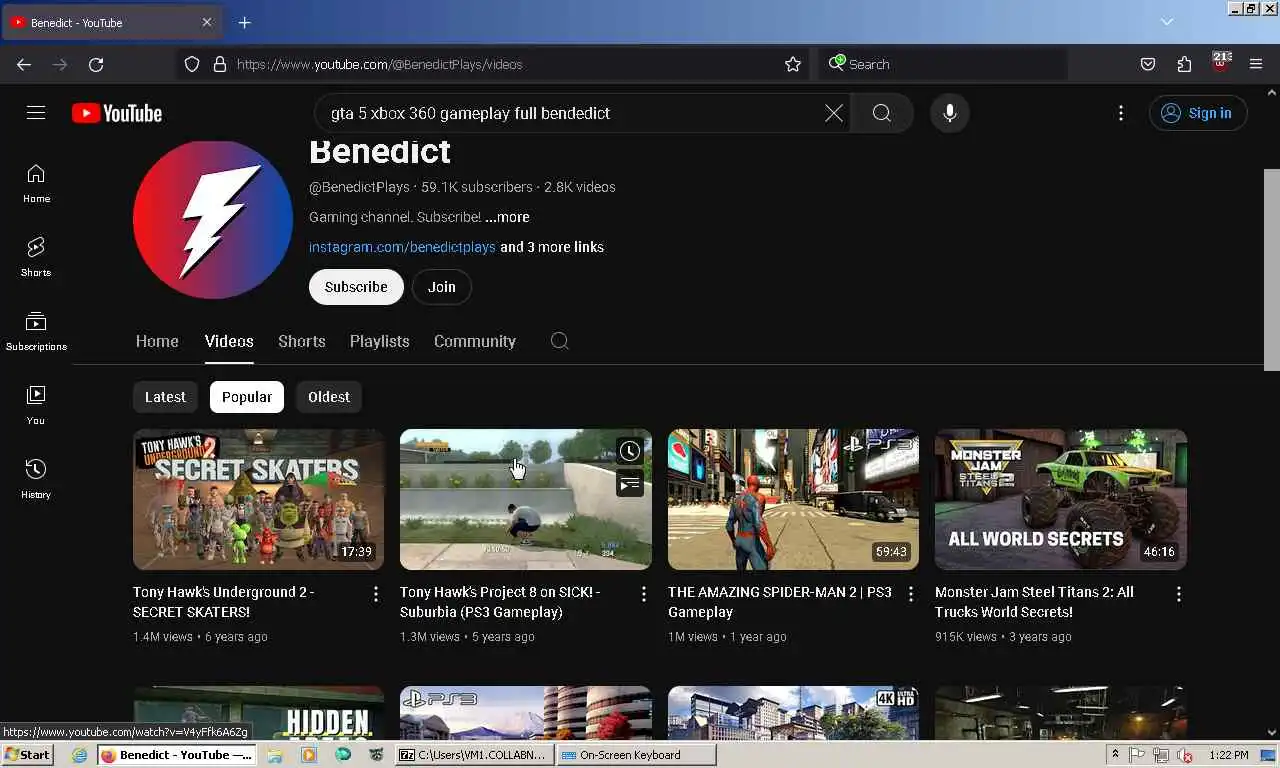Clear the search box text
1280x768 pixels.
[834, 113]
